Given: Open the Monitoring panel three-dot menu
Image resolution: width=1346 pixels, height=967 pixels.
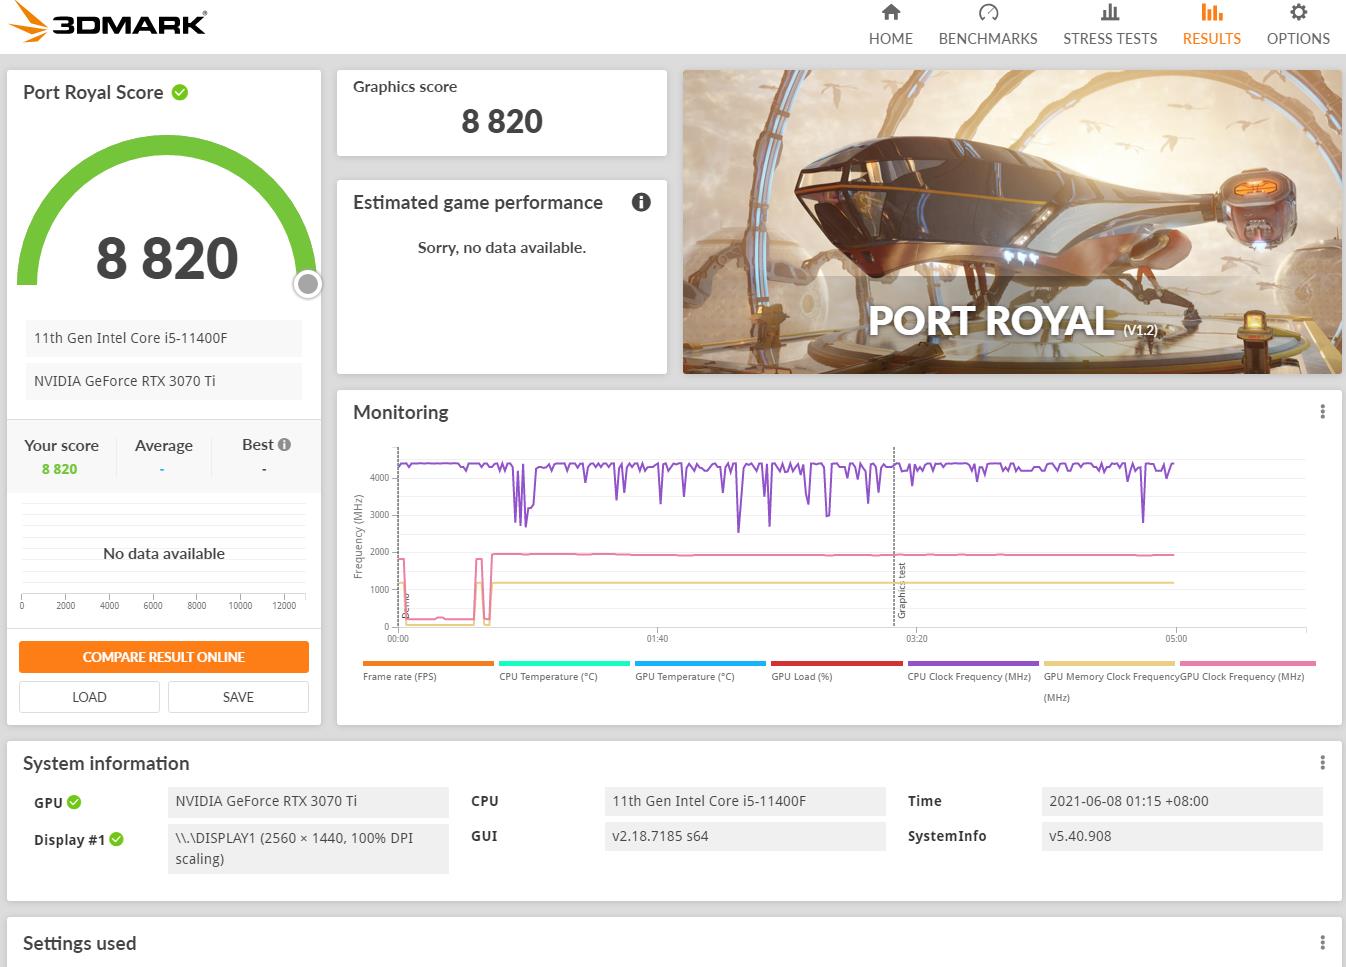Looking at the screenshot, I should [1322, 412].
